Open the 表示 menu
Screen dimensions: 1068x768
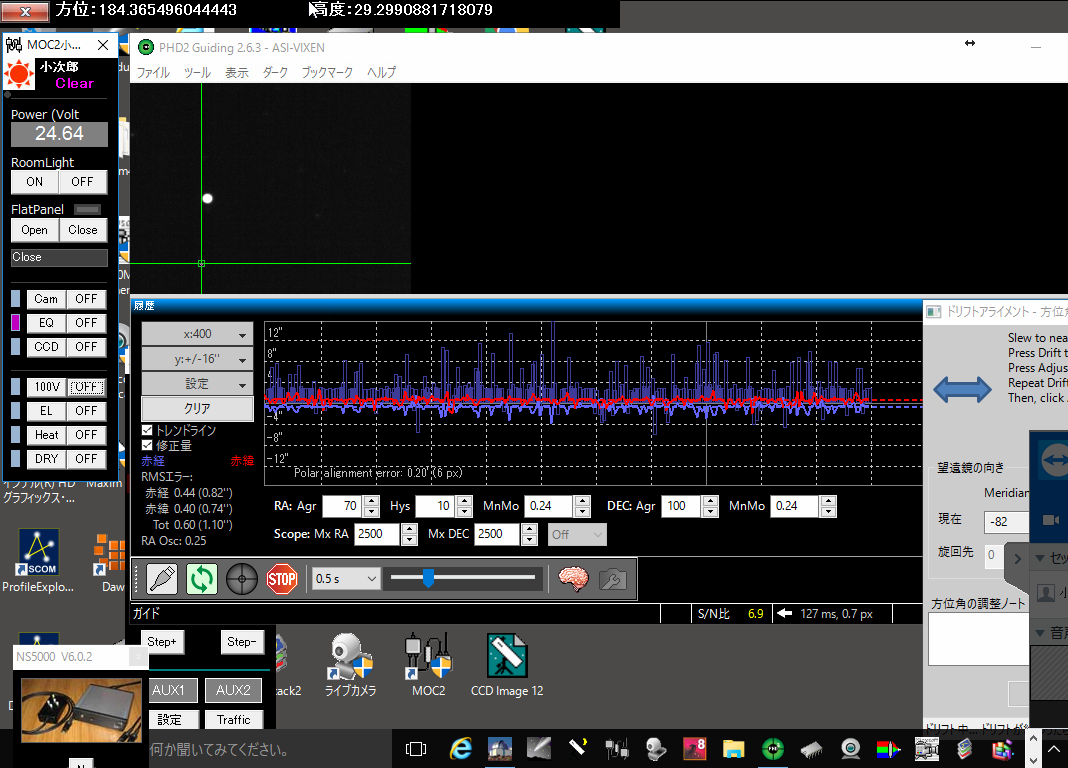[x=236, y=72]
